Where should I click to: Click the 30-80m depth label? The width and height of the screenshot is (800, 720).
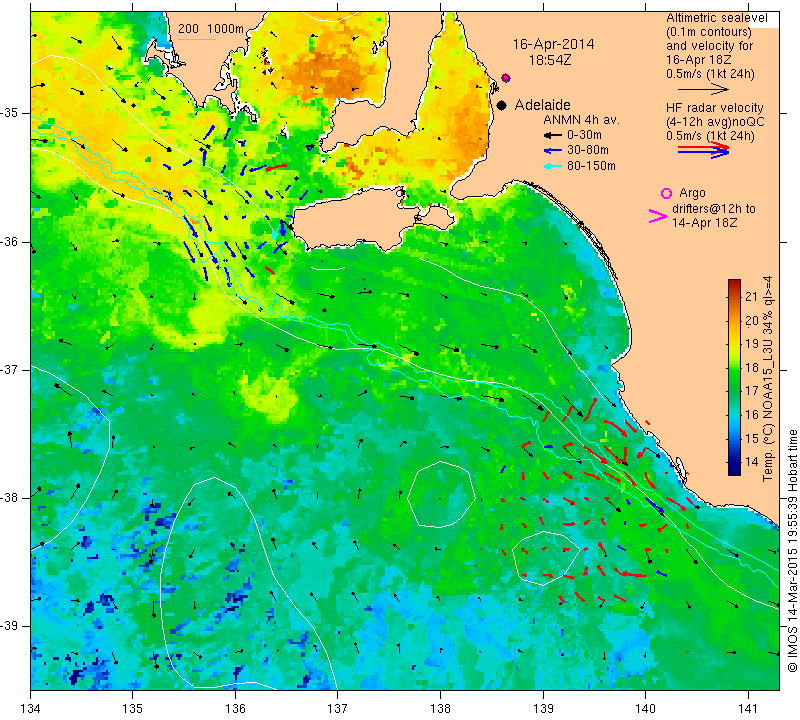[588, 150]
